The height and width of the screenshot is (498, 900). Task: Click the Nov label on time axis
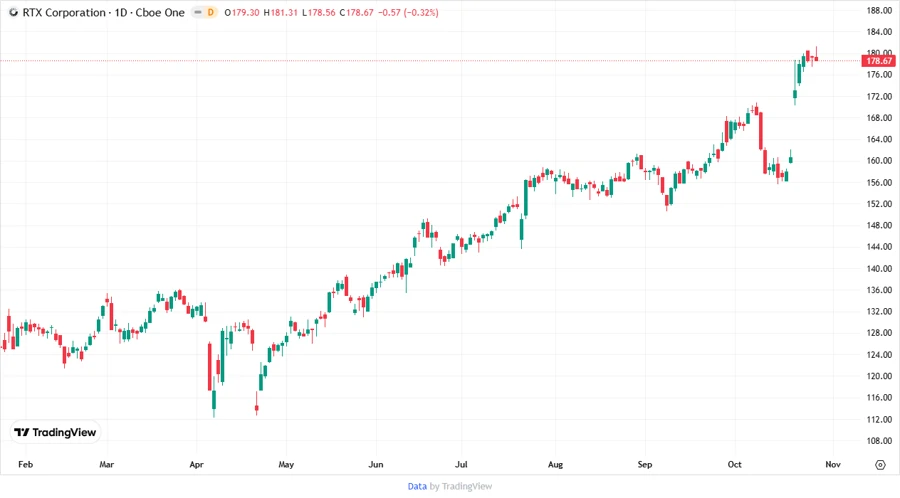coord(833,464)
